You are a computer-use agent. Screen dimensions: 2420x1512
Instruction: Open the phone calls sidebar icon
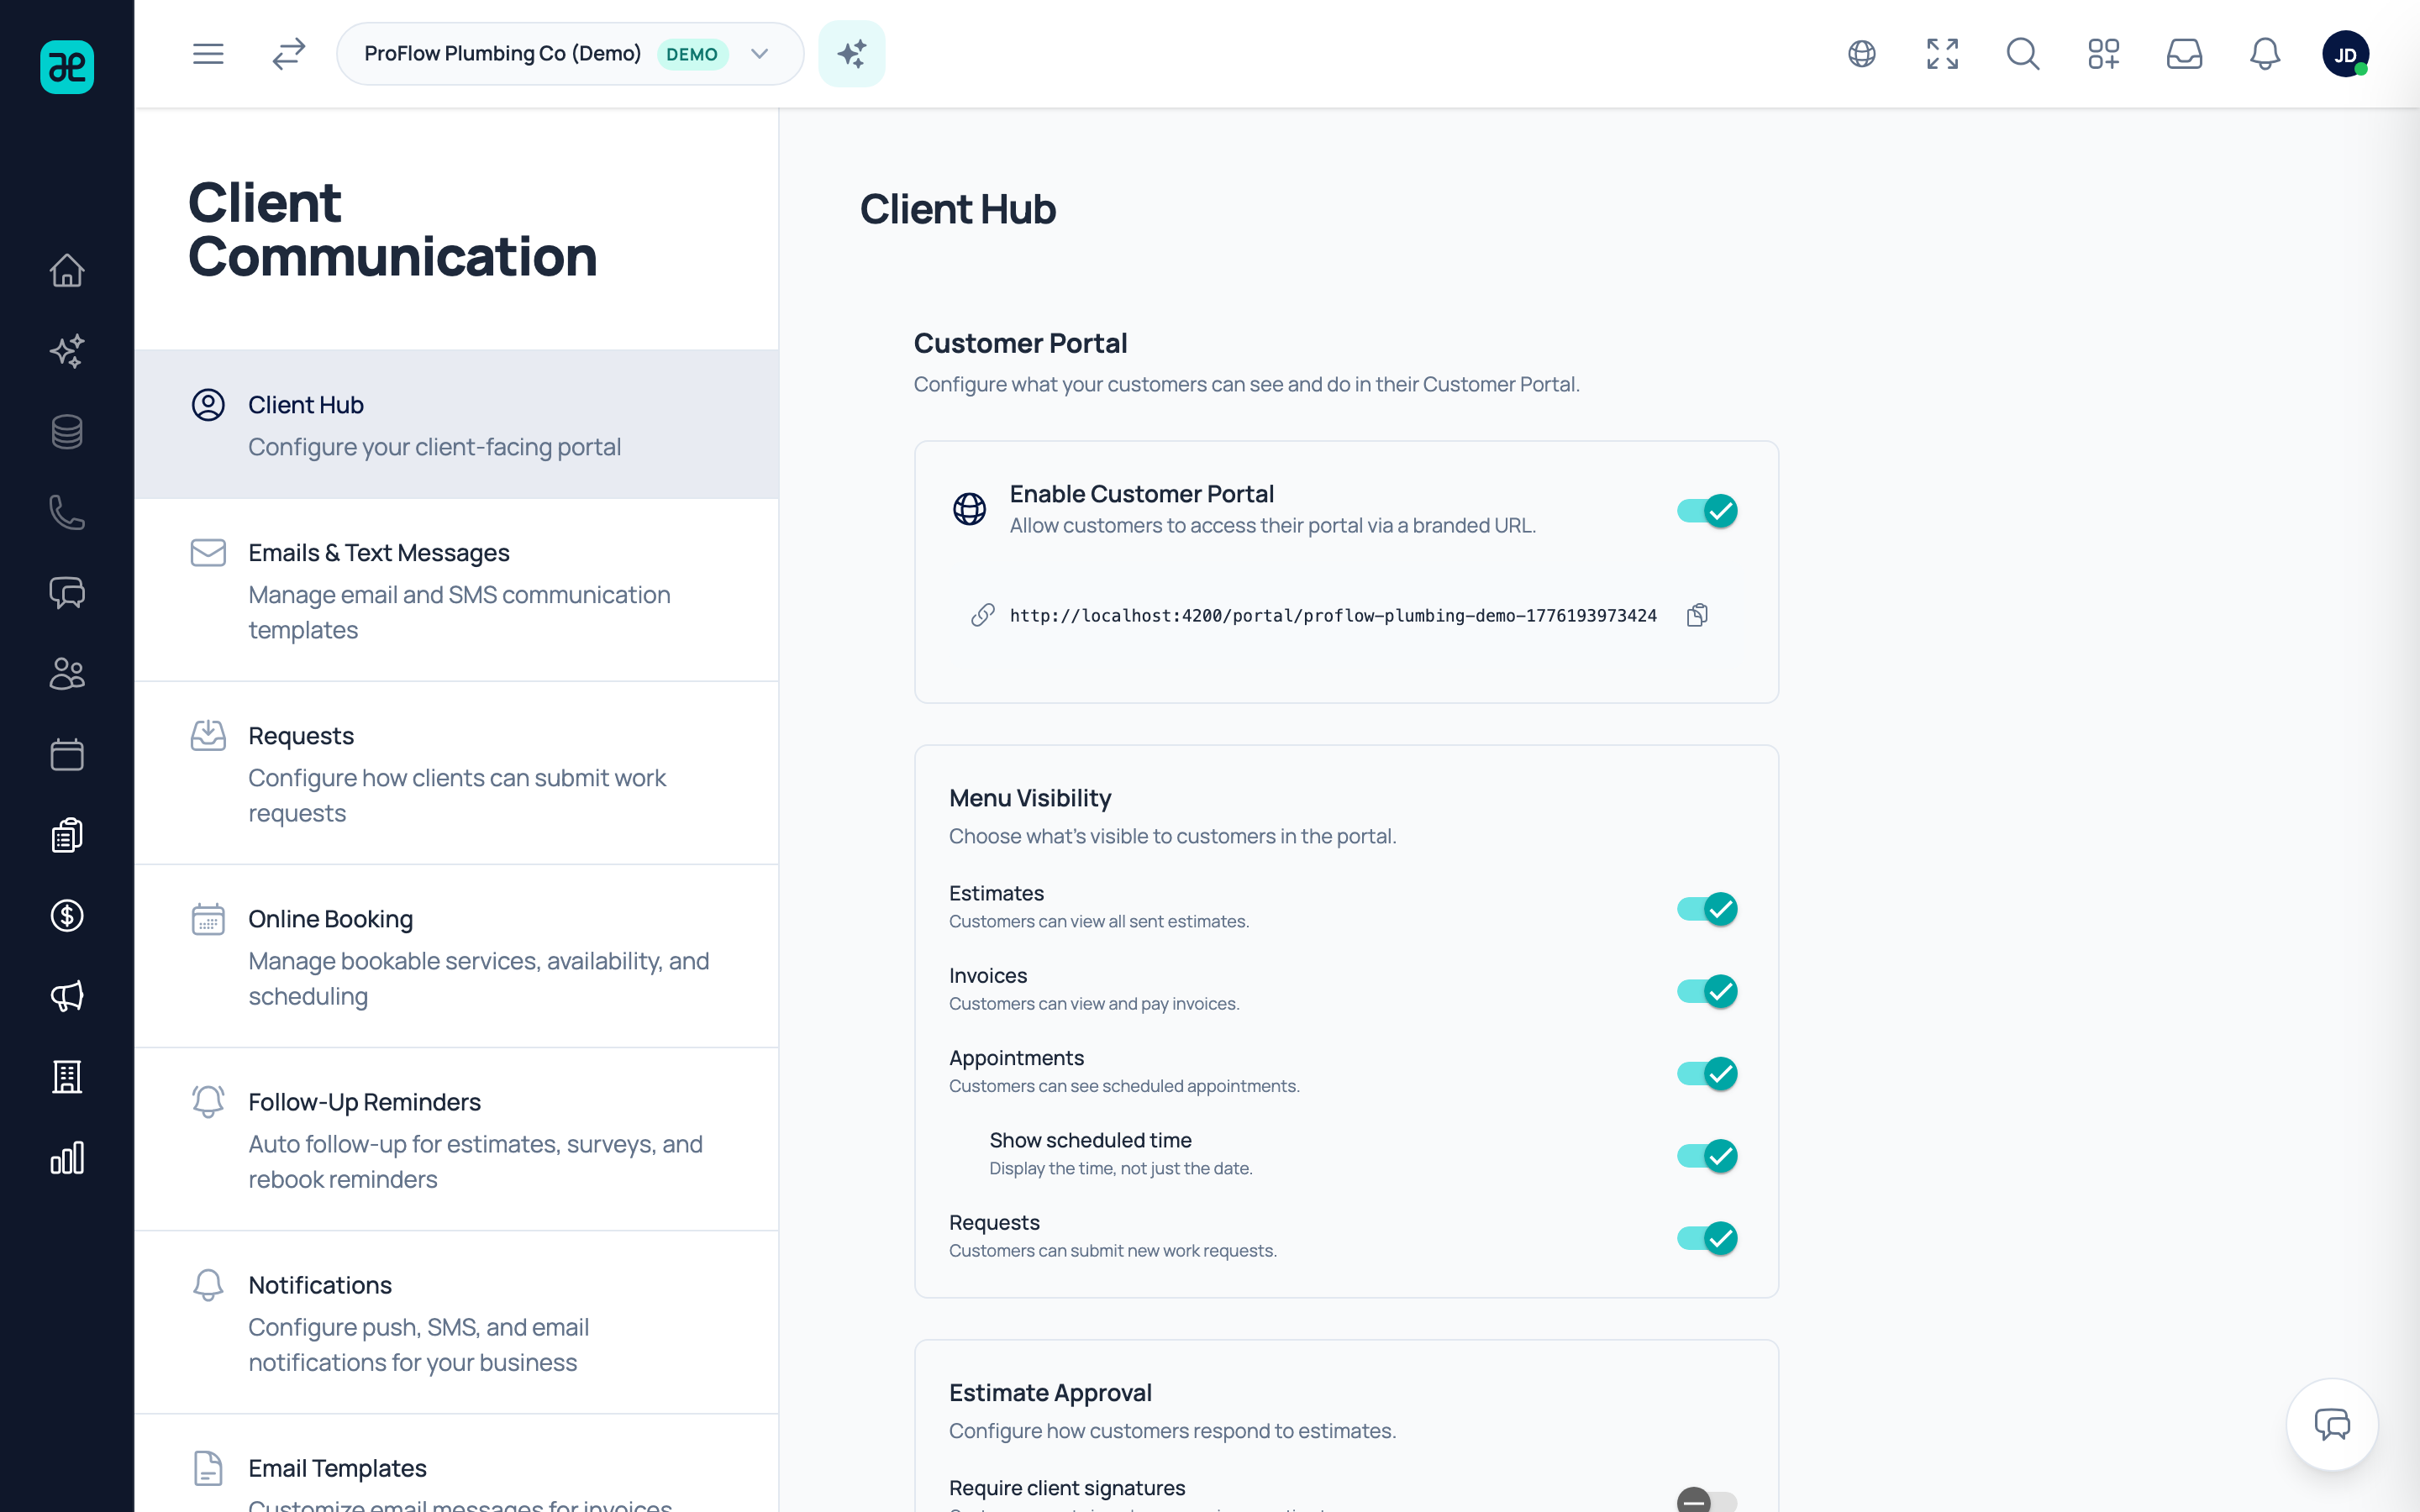(x=67, y=512)
